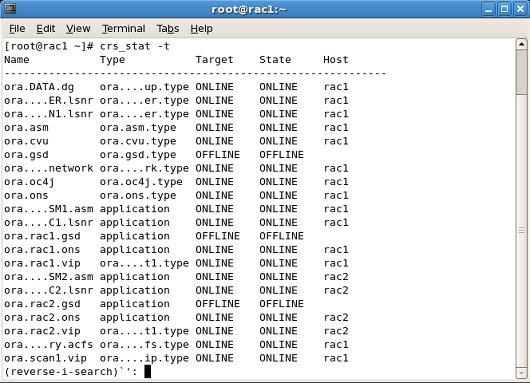530x383 pixels.
Task: Click the 'ora.ons.type' type value
Action: point(138,195)
